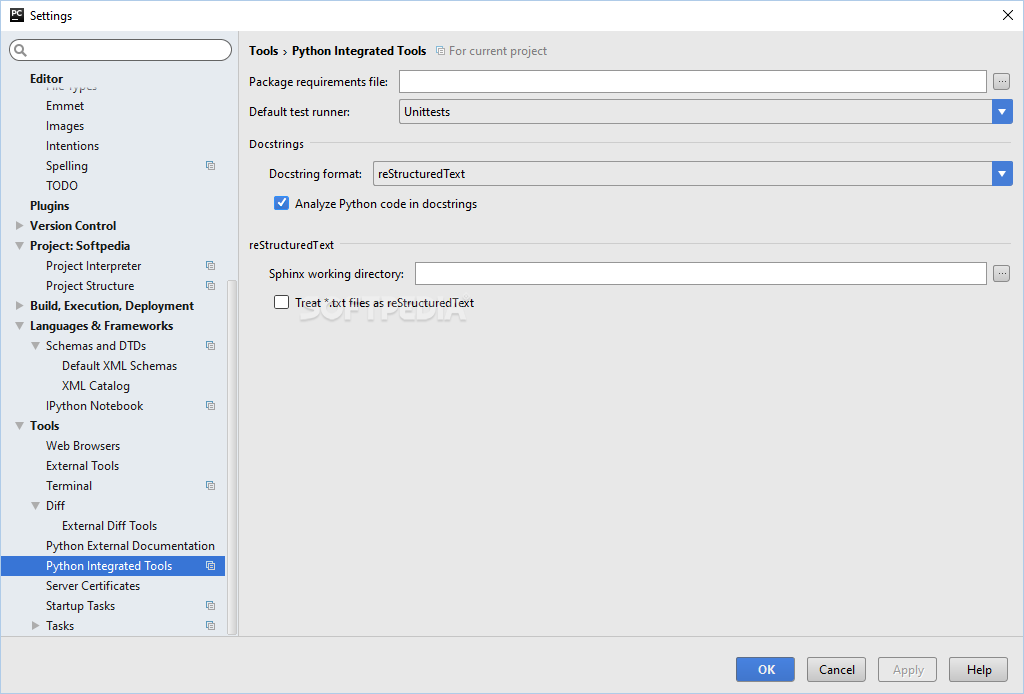Screen dimensions: 1024x694
Task: Click the project-level icon beside Python Integrated Tools
Action: point(210,566)
